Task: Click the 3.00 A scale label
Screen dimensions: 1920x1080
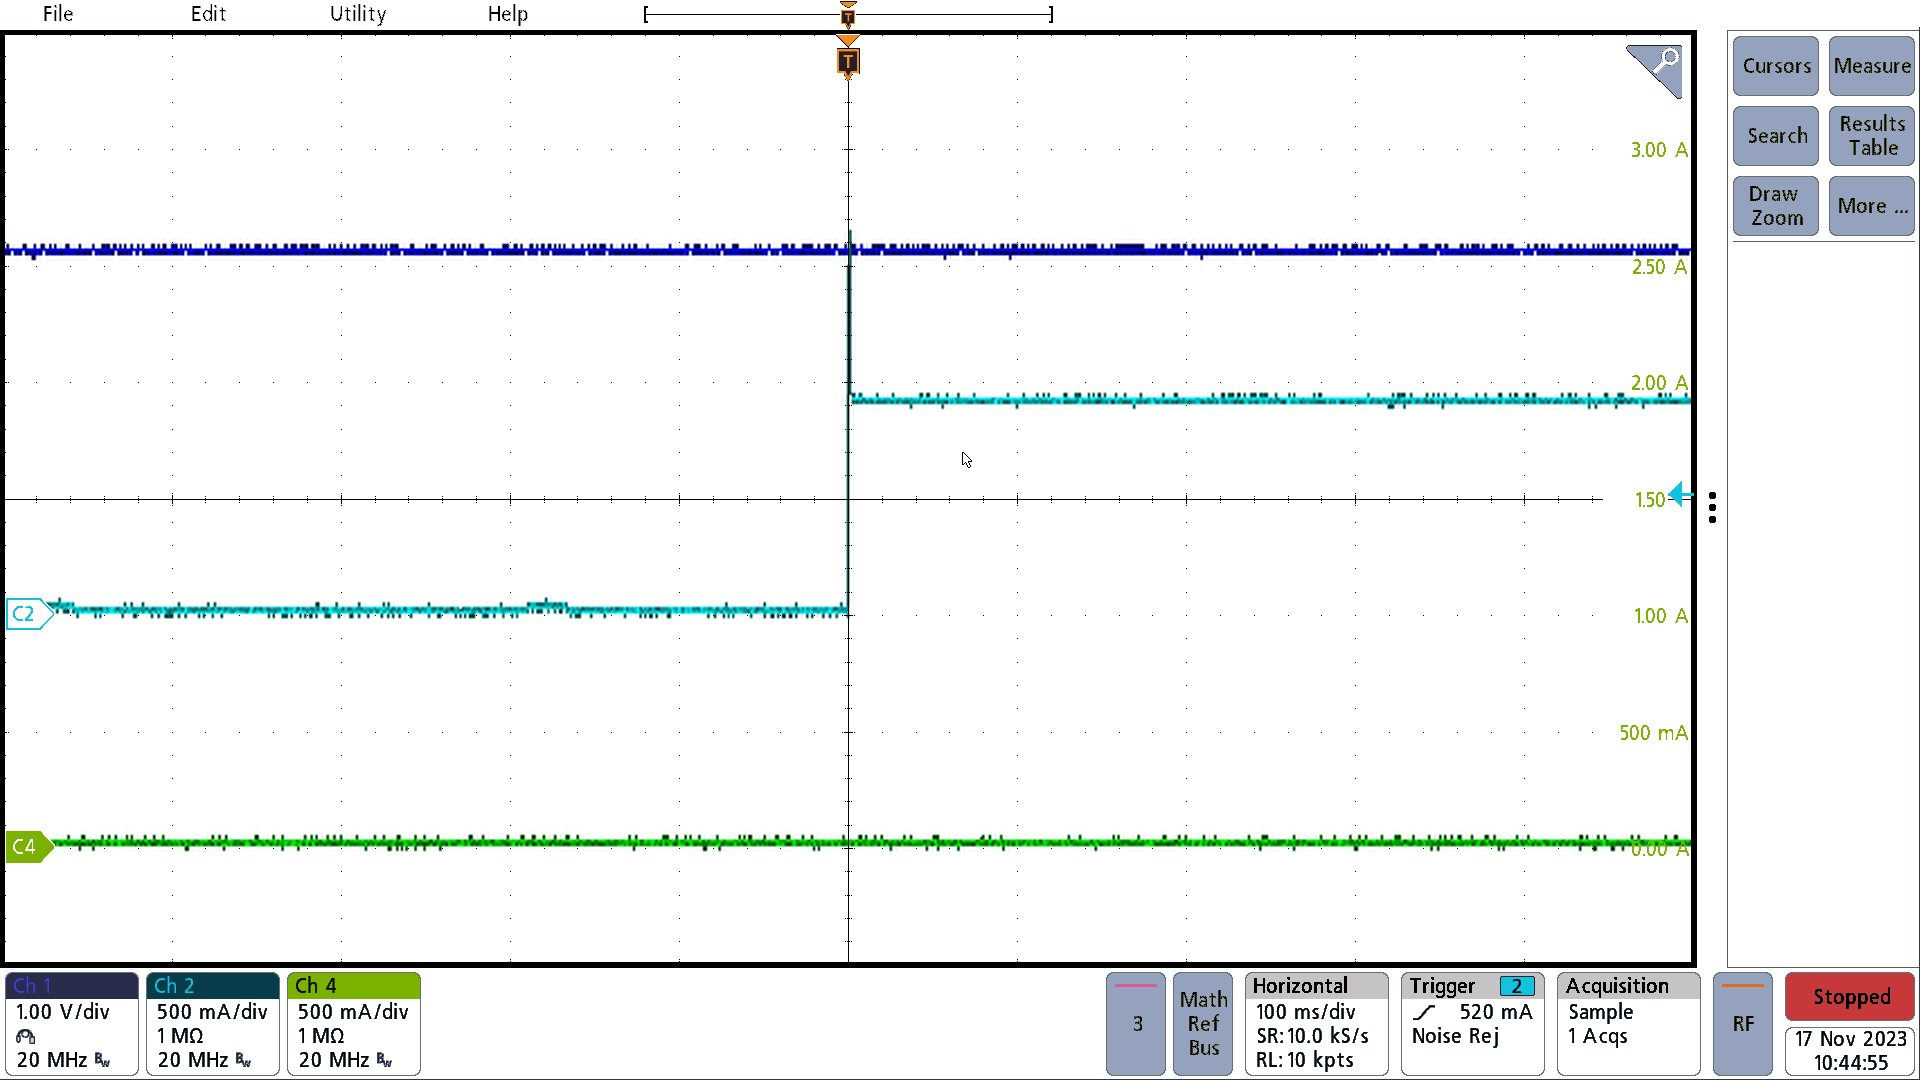Action: [x=1659, y=150]
